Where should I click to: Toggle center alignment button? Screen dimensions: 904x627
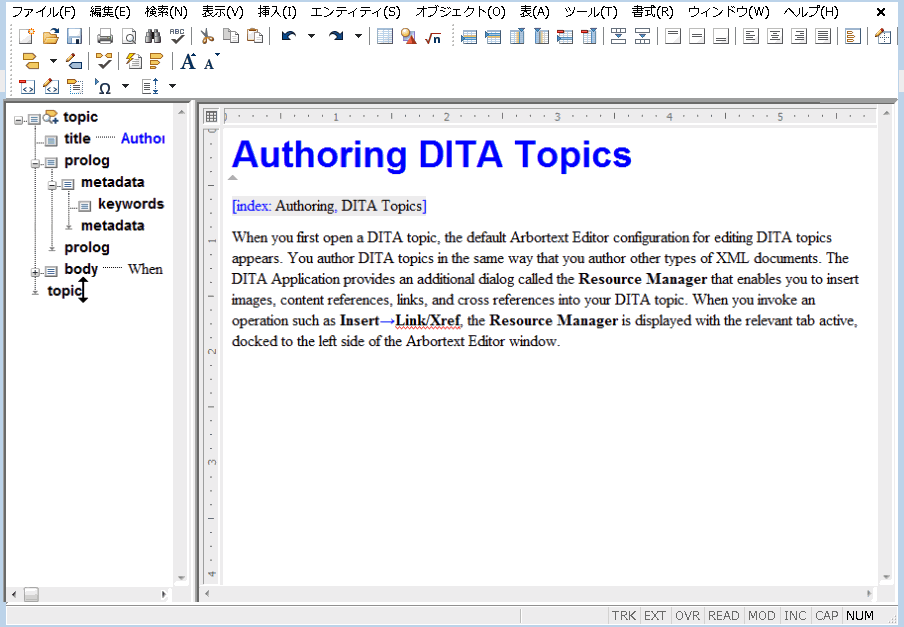click(x=775, y=36)
